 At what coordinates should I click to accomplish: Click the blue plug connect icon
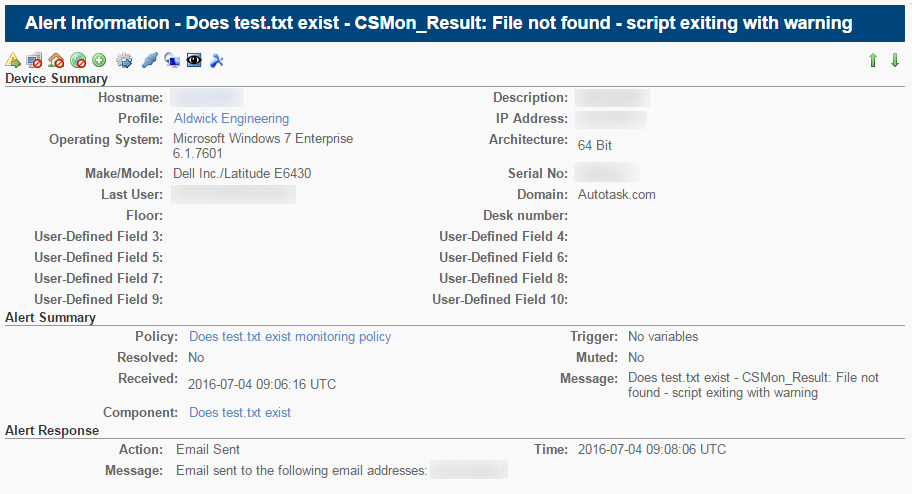149,60
